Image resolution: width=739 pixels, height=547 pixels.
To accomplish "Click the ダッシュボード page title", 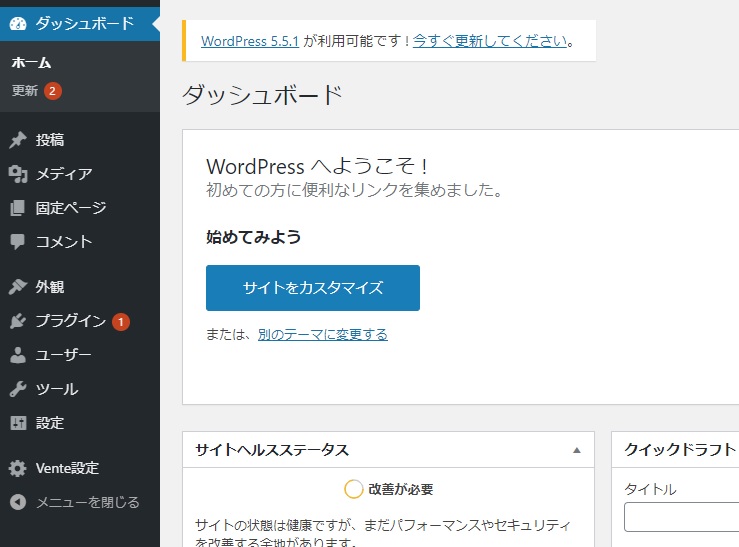I will click(262, 95).
